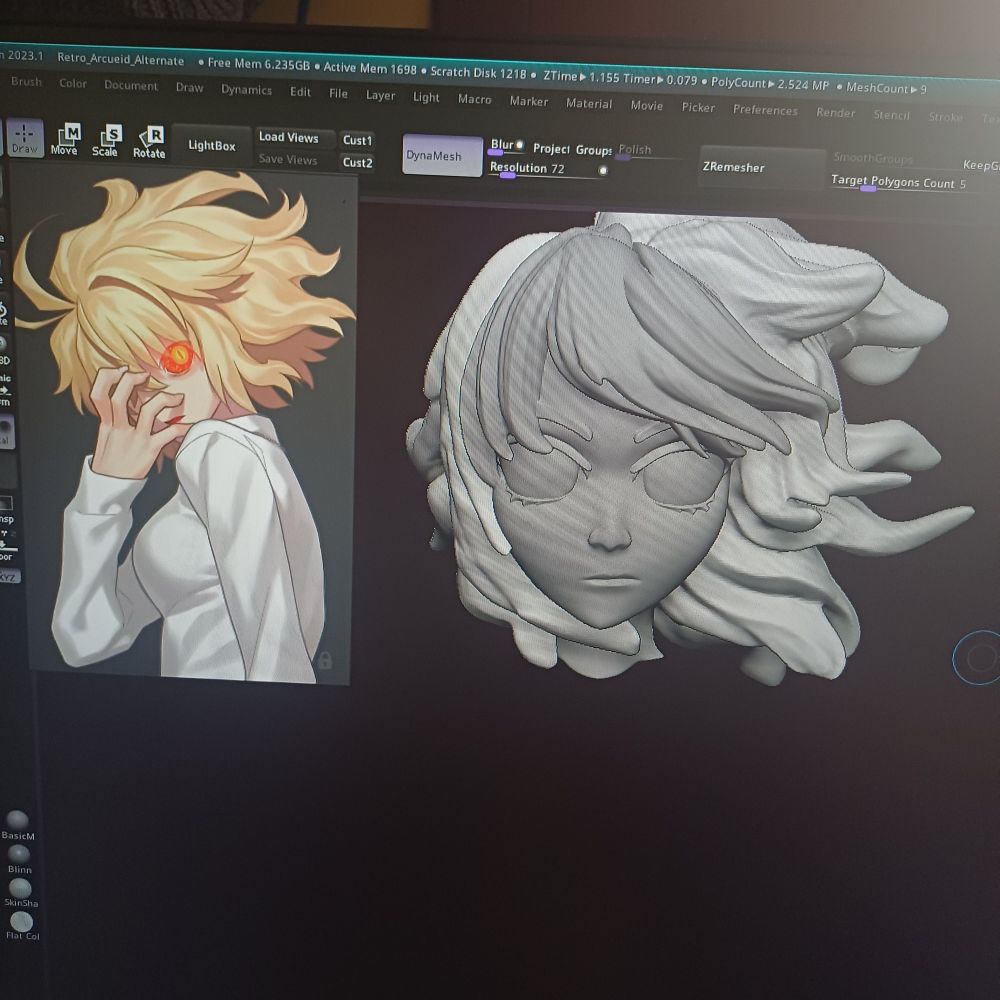
Task: Toggle DynaMesh Project option
Action: pyautogui.click(x=551, y=149)
